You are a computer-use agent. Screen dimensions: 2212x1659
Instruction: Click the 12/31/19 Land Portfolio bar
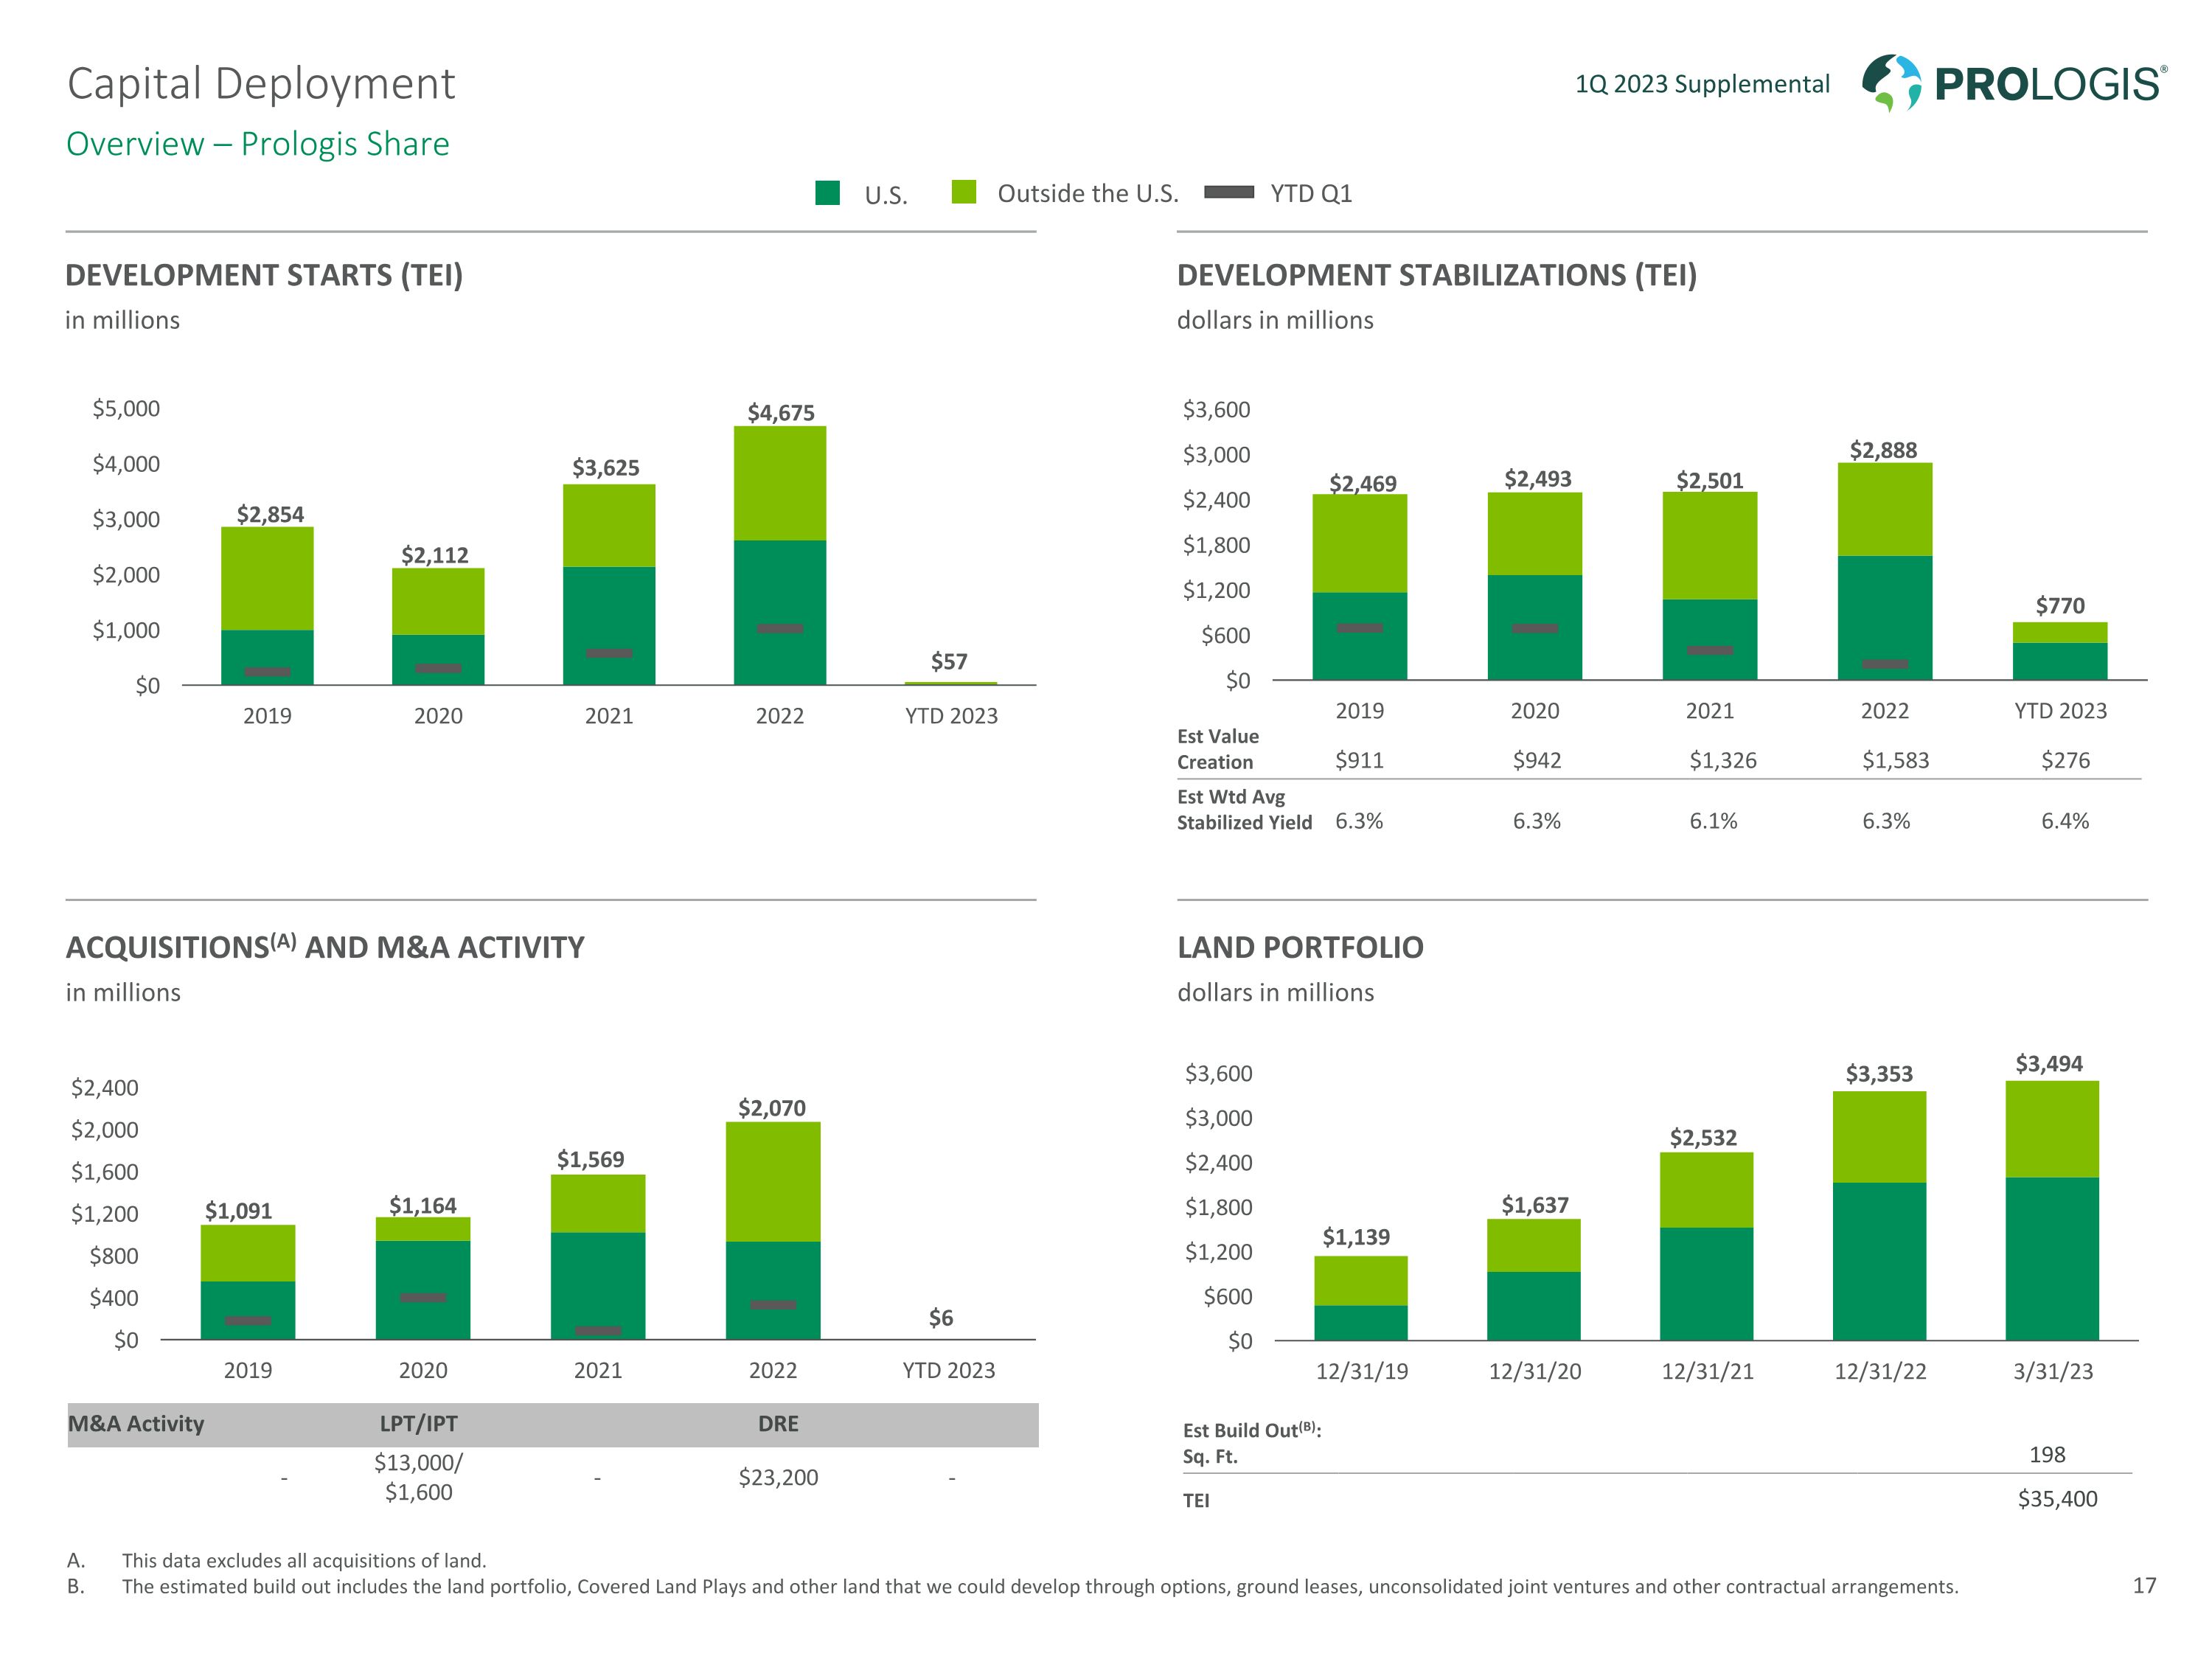(1360, 1298)
